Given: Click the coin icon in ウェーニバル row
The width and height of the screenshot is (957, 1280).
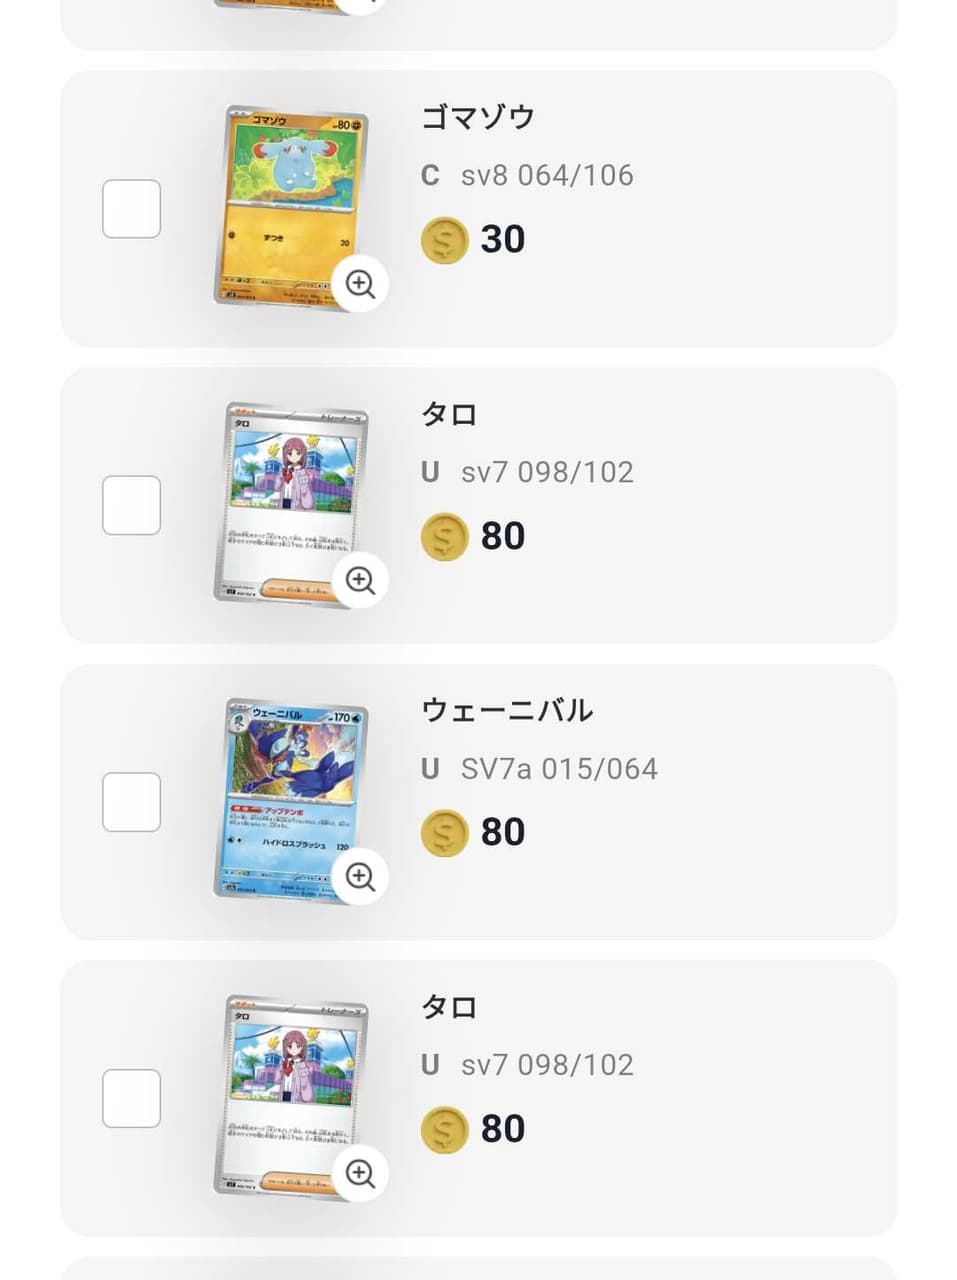Looking at the screenshot, I should 445,833.
